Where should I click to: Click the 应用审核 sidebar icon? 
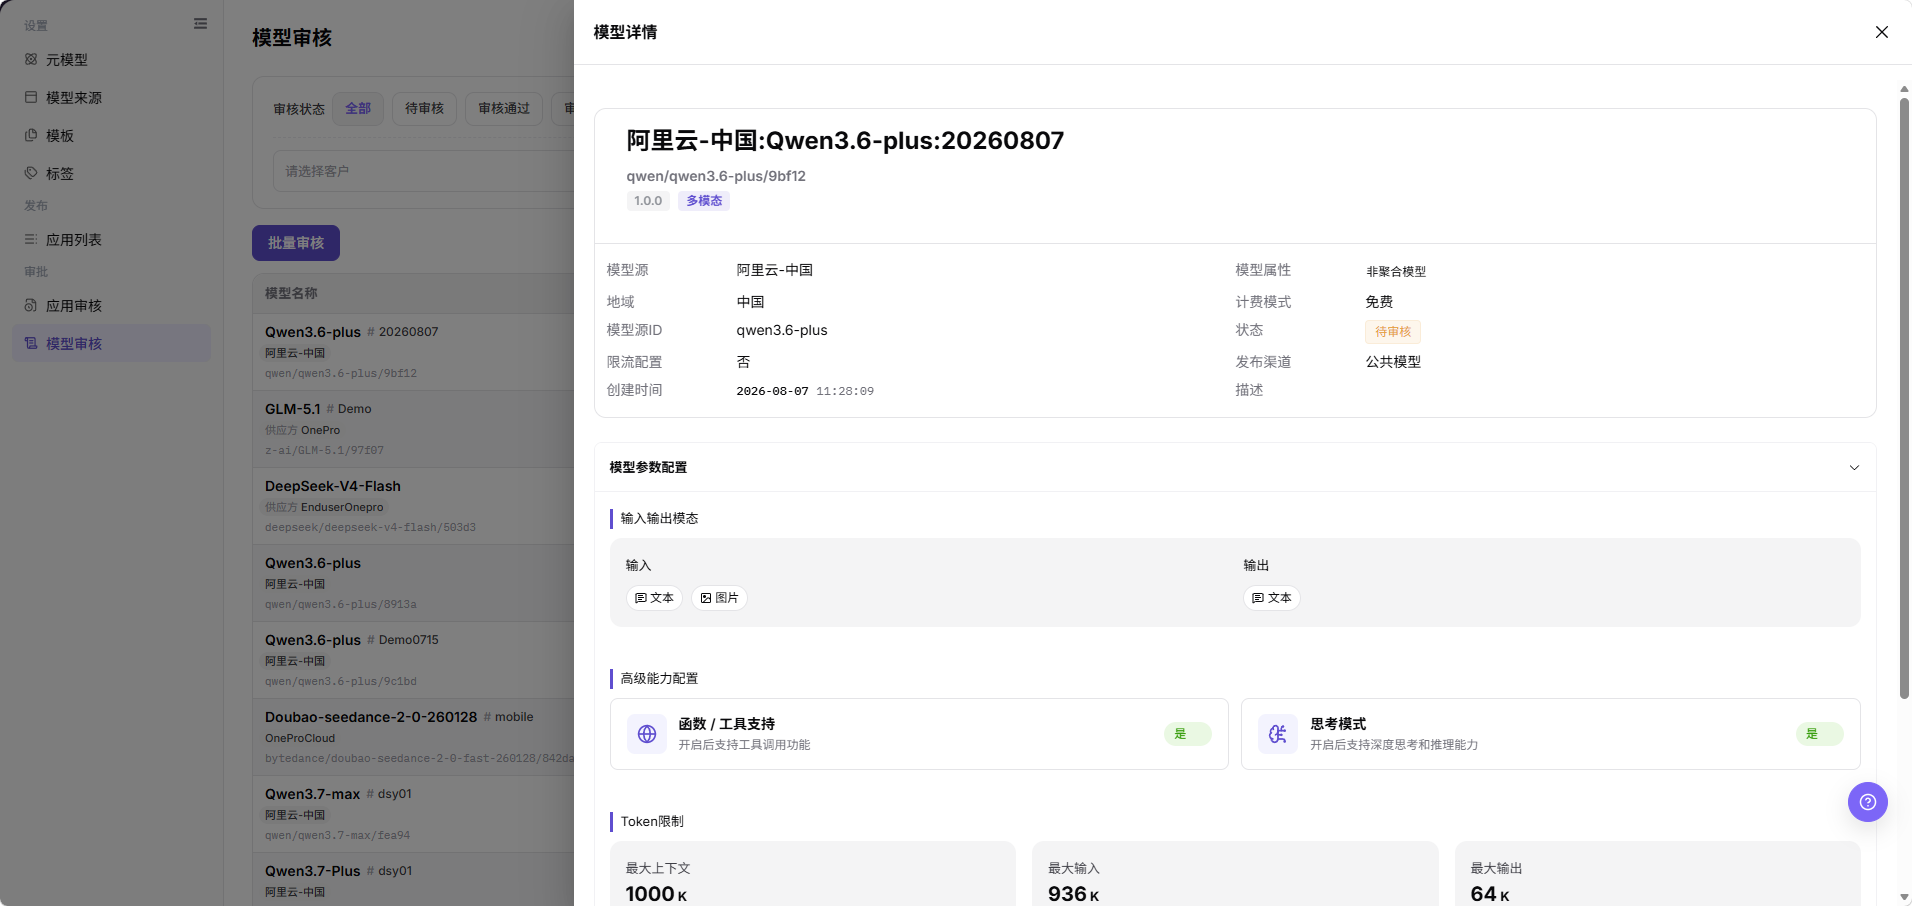click(x=31, y=306)
